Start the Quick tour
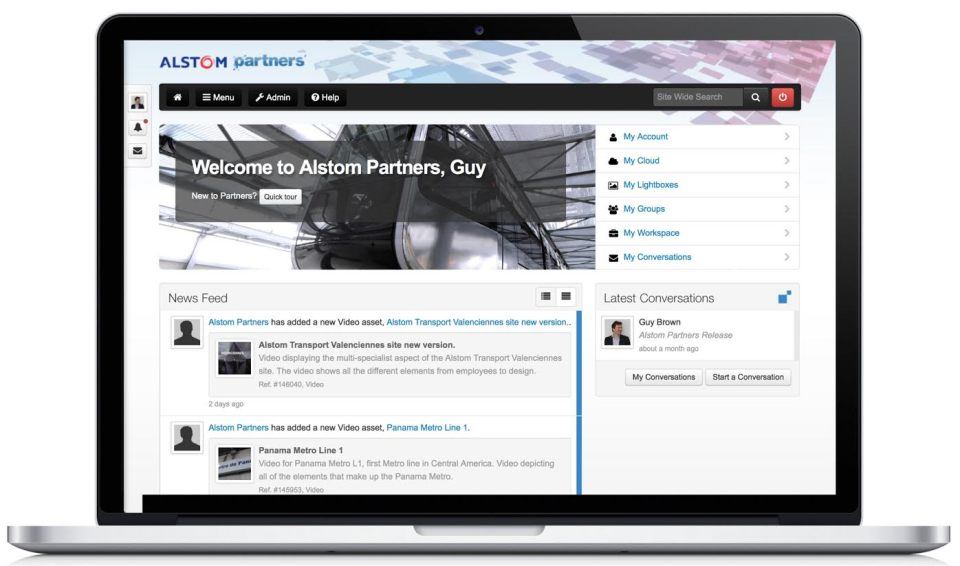This screenshot has width=960, height=566. click(280, 197)
